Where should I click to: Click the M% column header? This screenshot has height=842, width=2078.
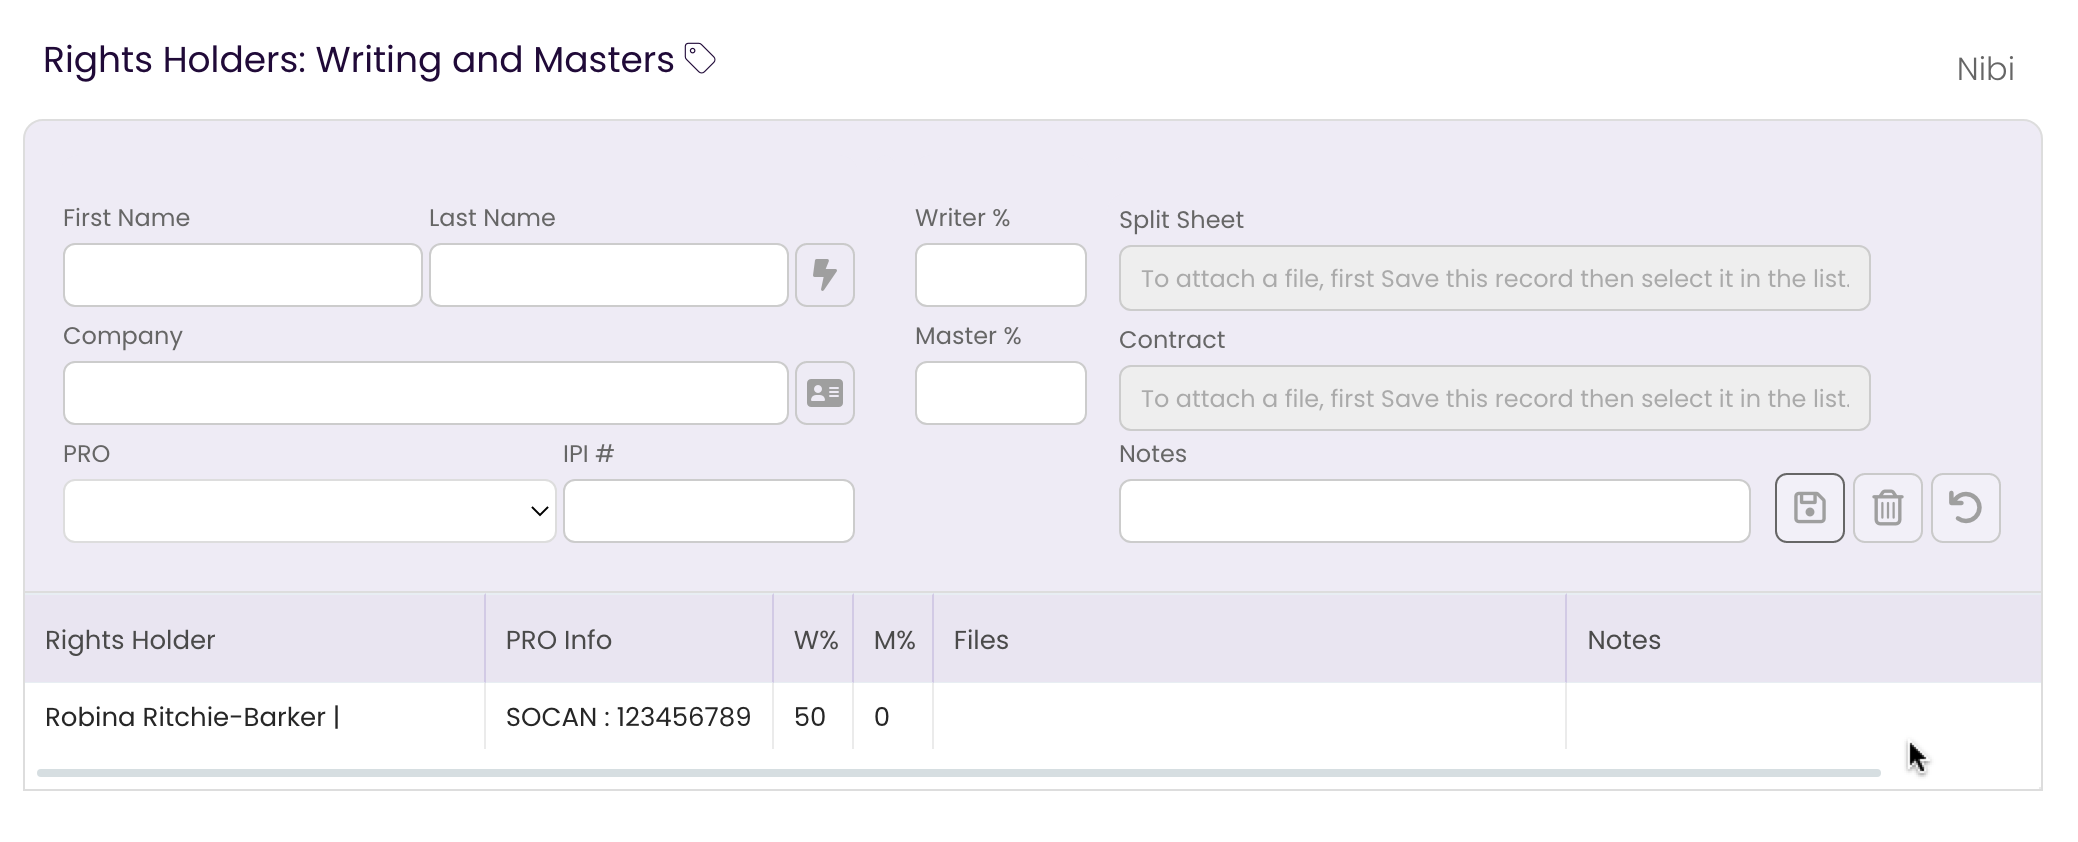click(894, 640)
